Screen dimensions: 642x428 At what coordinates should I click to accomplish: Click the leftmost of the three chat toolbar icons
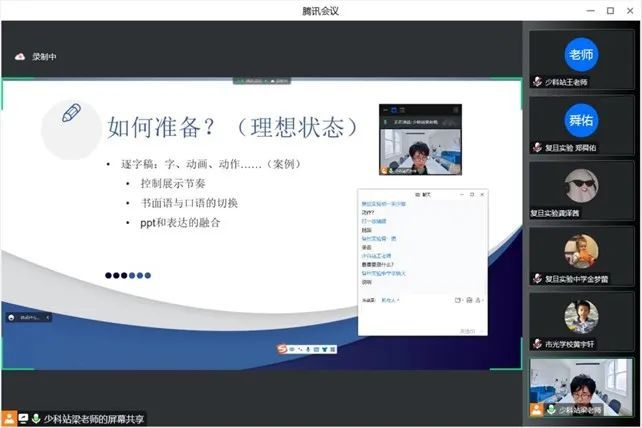458,300
